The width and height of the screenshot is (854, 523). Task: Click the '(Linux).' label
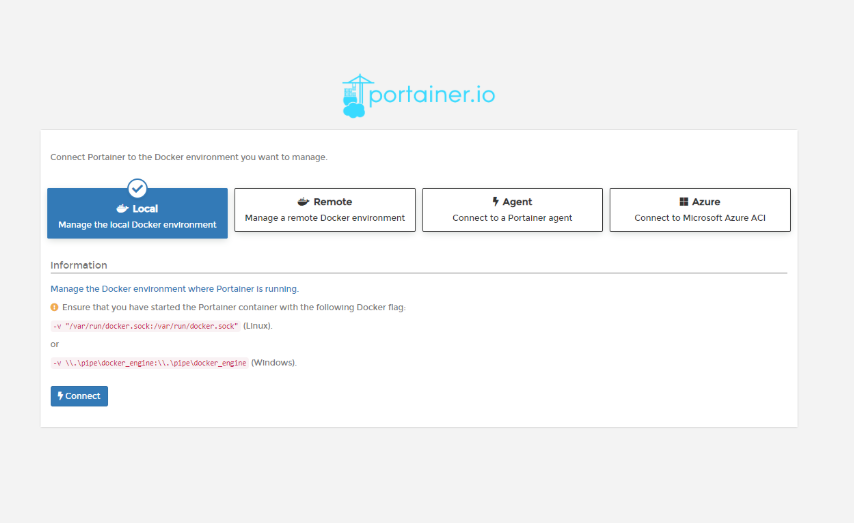[258, 326]
